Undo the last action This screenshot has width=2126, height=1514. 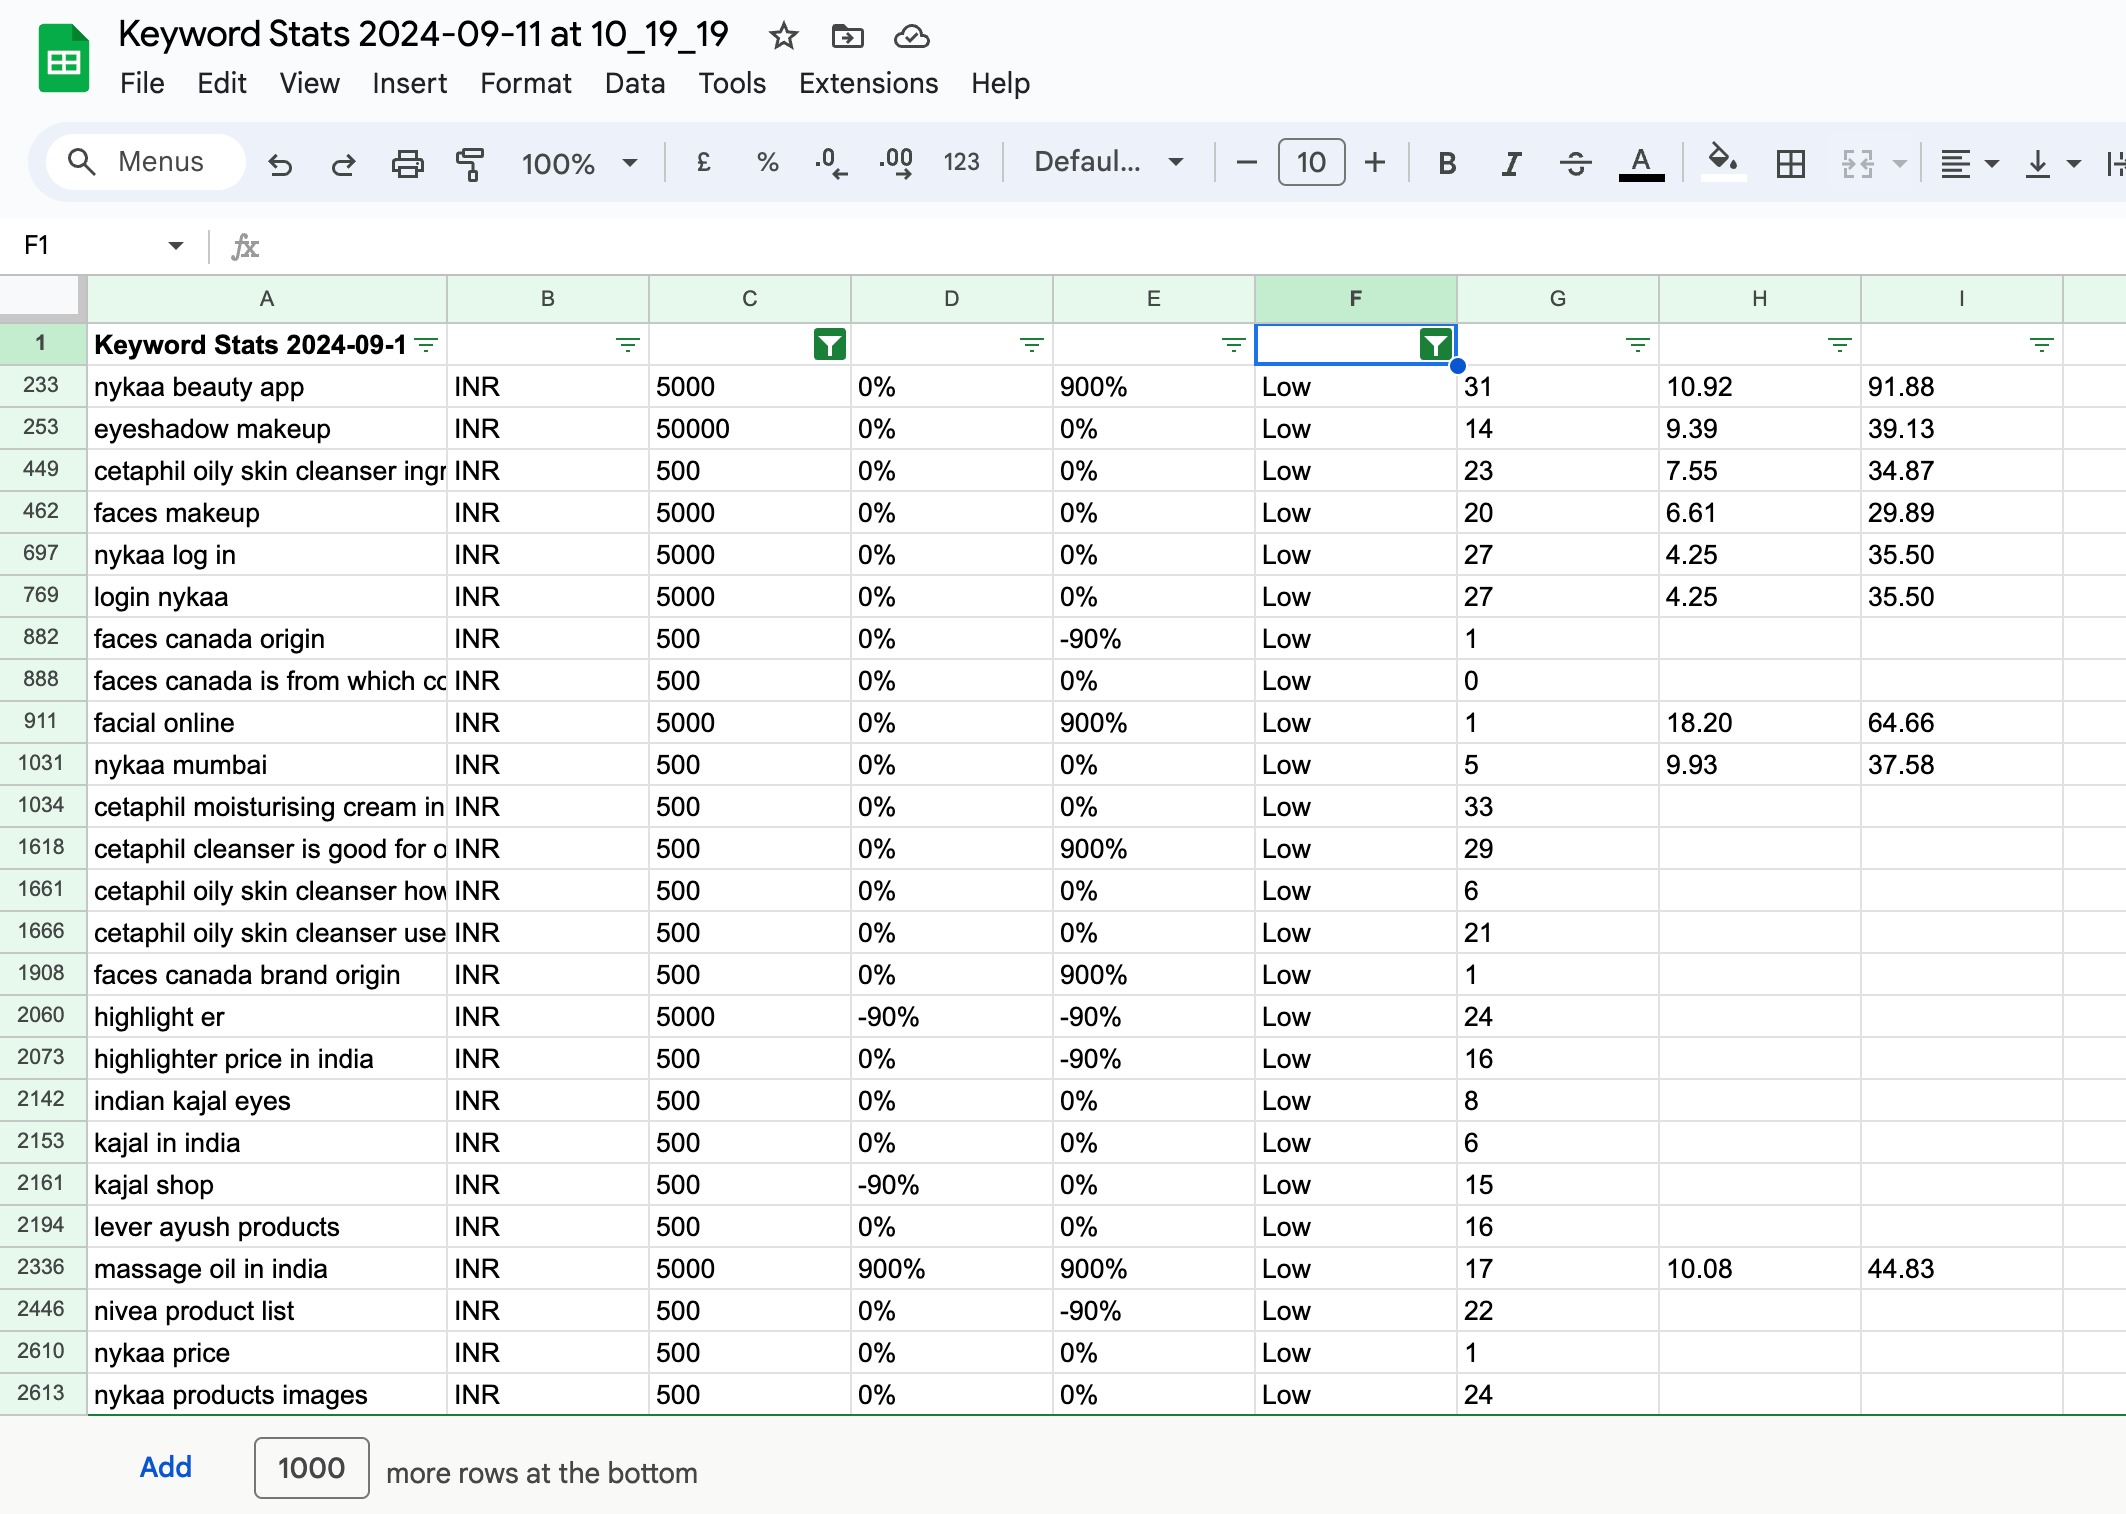point(280,163)
